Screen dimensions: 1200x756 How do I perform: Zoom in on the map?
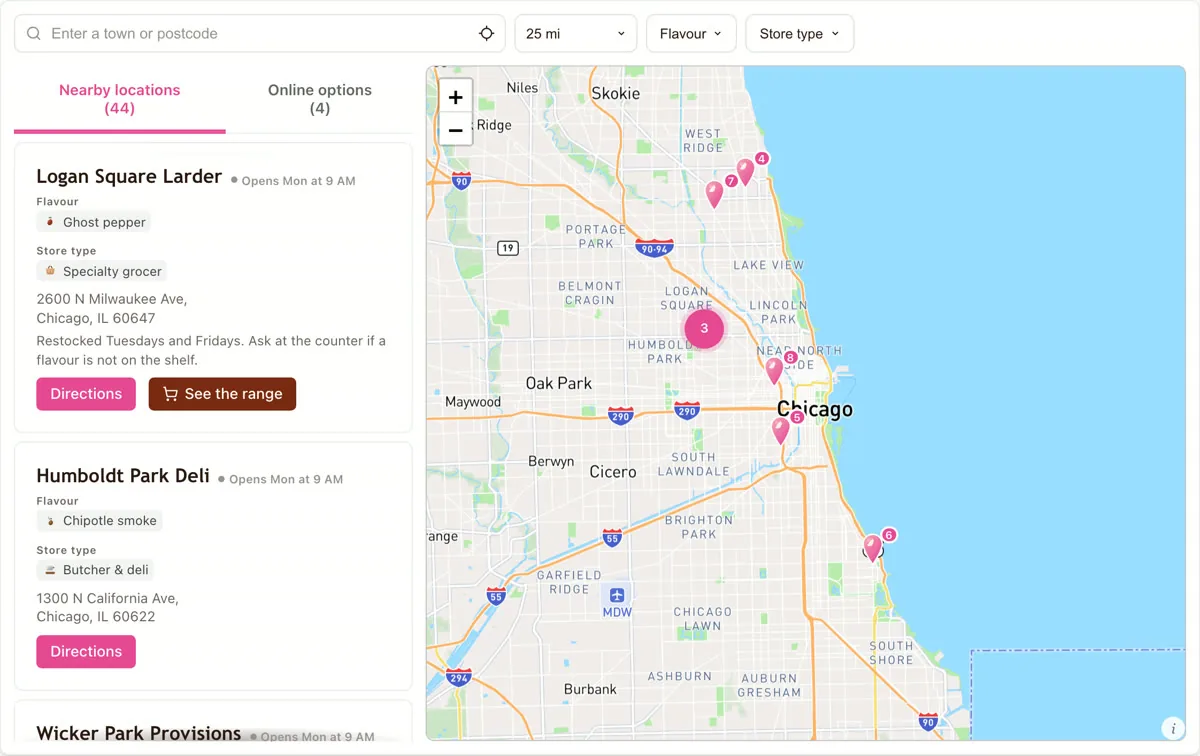(x=455, y=97)
